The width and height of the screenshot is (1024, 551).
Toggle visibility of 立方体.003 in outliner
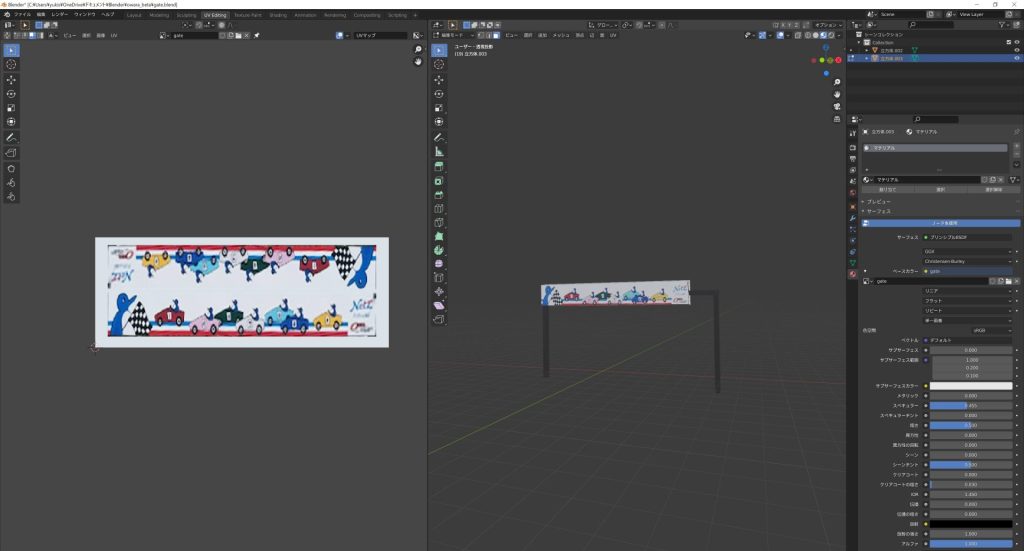1017,58
